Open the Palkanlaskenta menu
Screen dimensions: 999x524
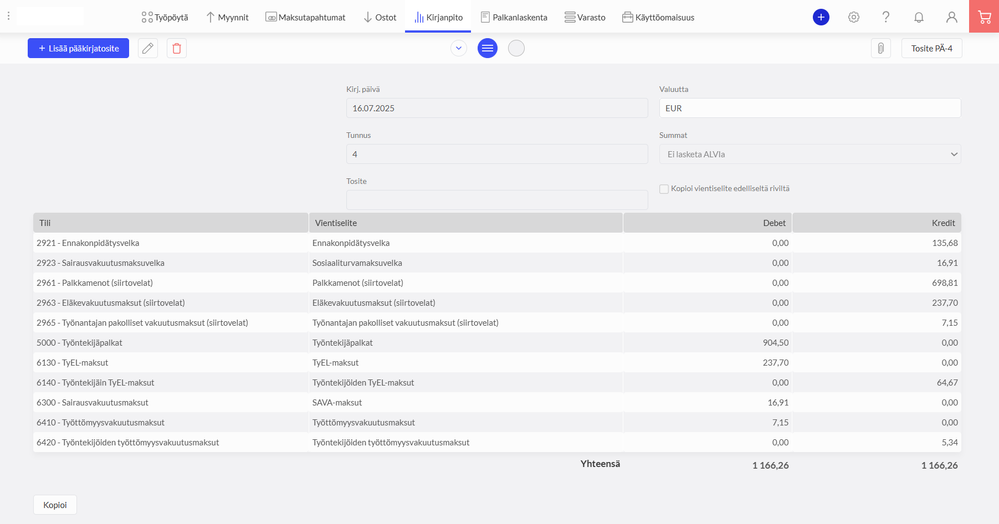514,17
